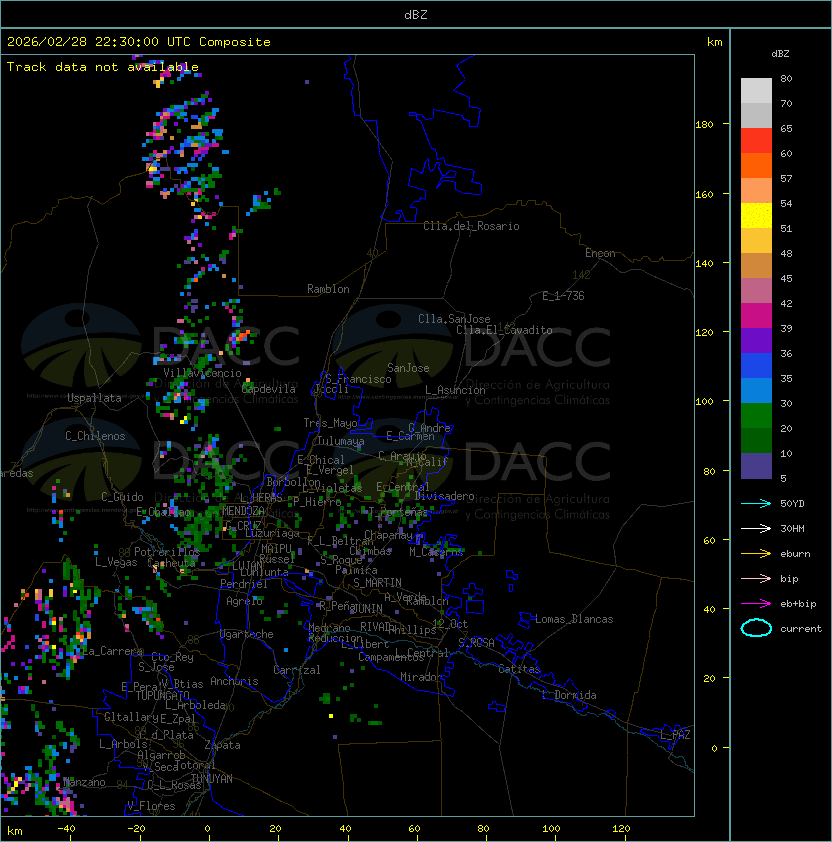
Task: Click the 'Tres_Mayo' map label
Action: click(x=330, y=423)
